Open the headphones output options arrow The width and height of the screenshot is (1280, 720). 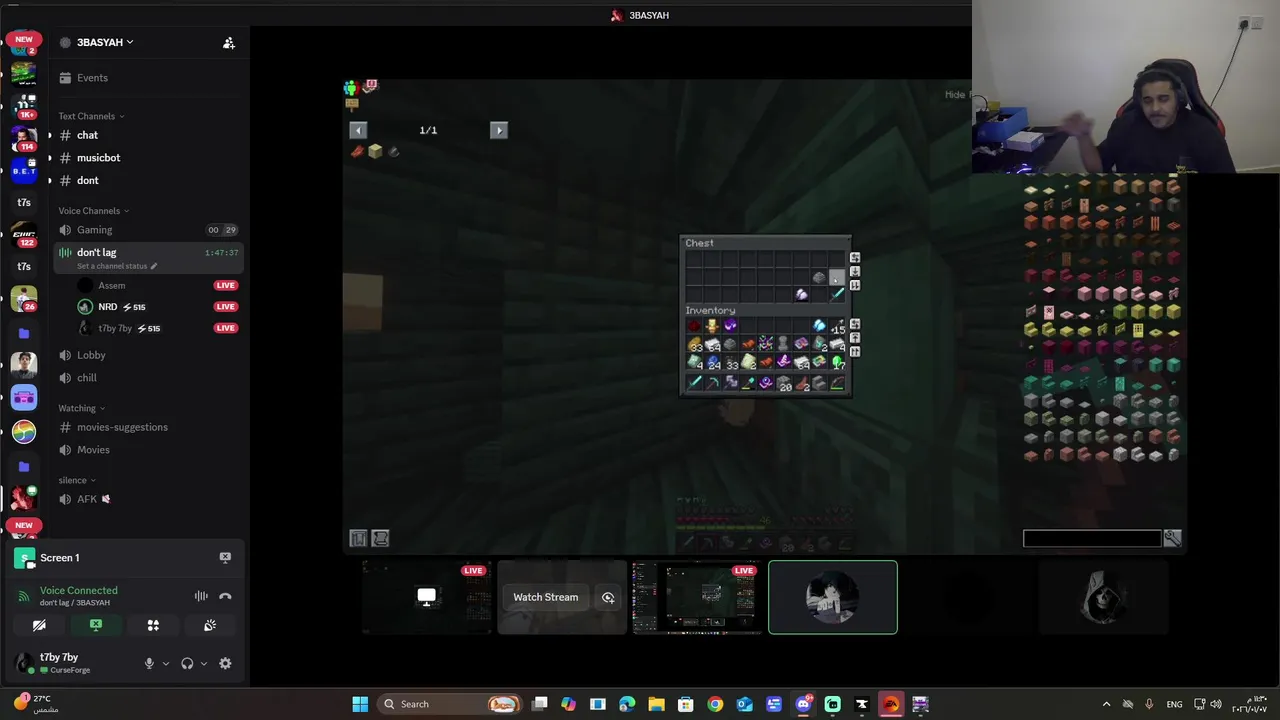204,663
